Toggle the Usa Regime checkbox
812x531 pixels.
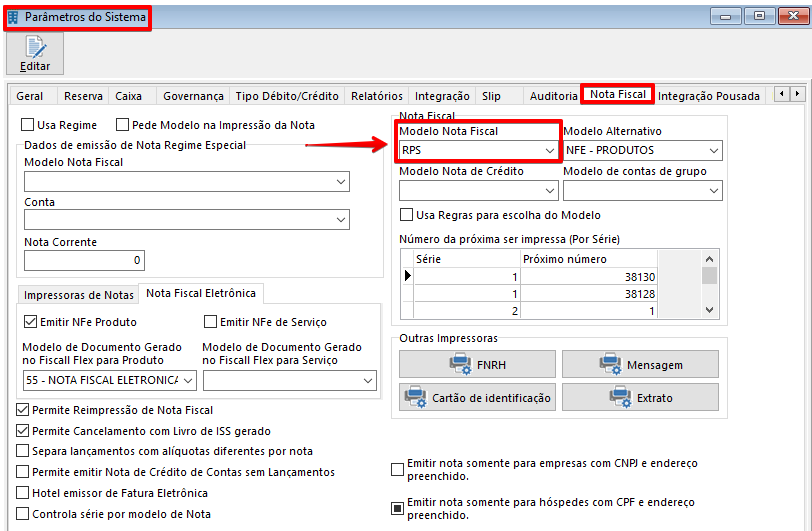point(27,125)
